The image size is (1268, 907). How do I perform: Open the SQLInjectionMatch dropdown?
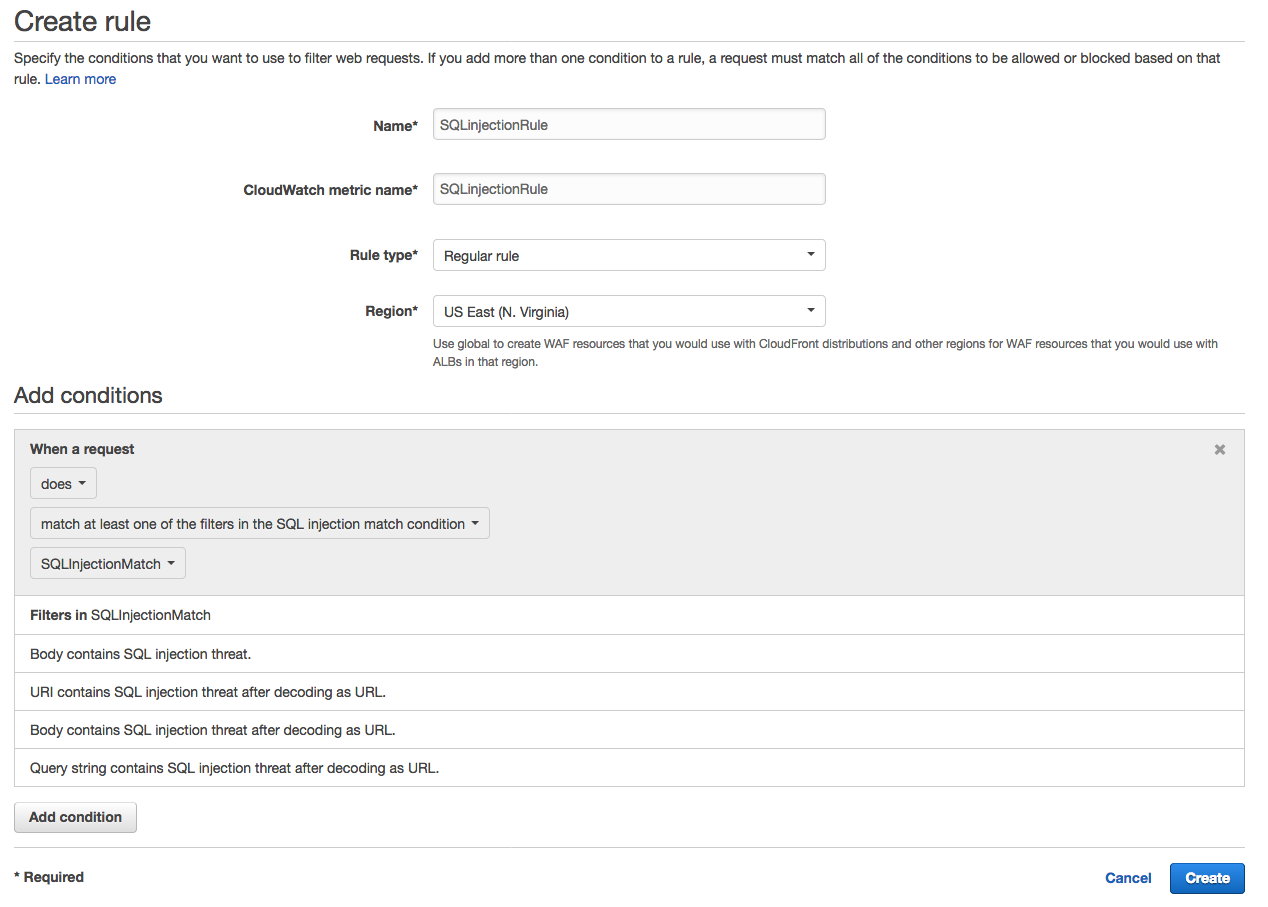108,564
